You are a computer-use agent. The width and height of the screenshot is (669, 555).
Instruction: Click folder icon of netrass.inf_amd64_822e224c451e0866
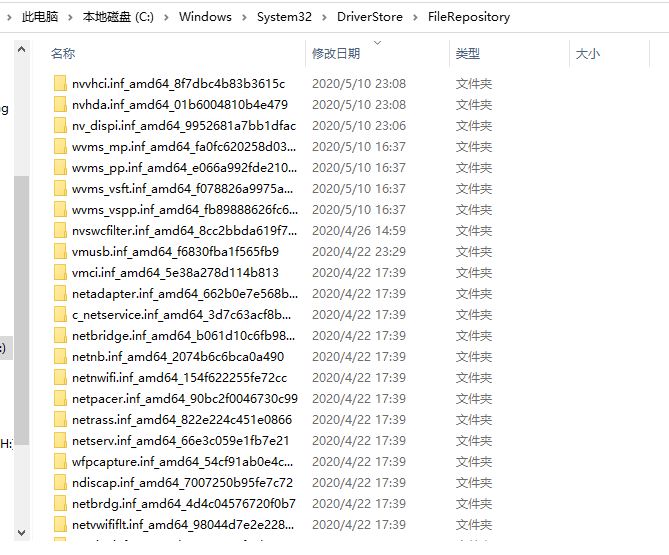click(60, 419)
